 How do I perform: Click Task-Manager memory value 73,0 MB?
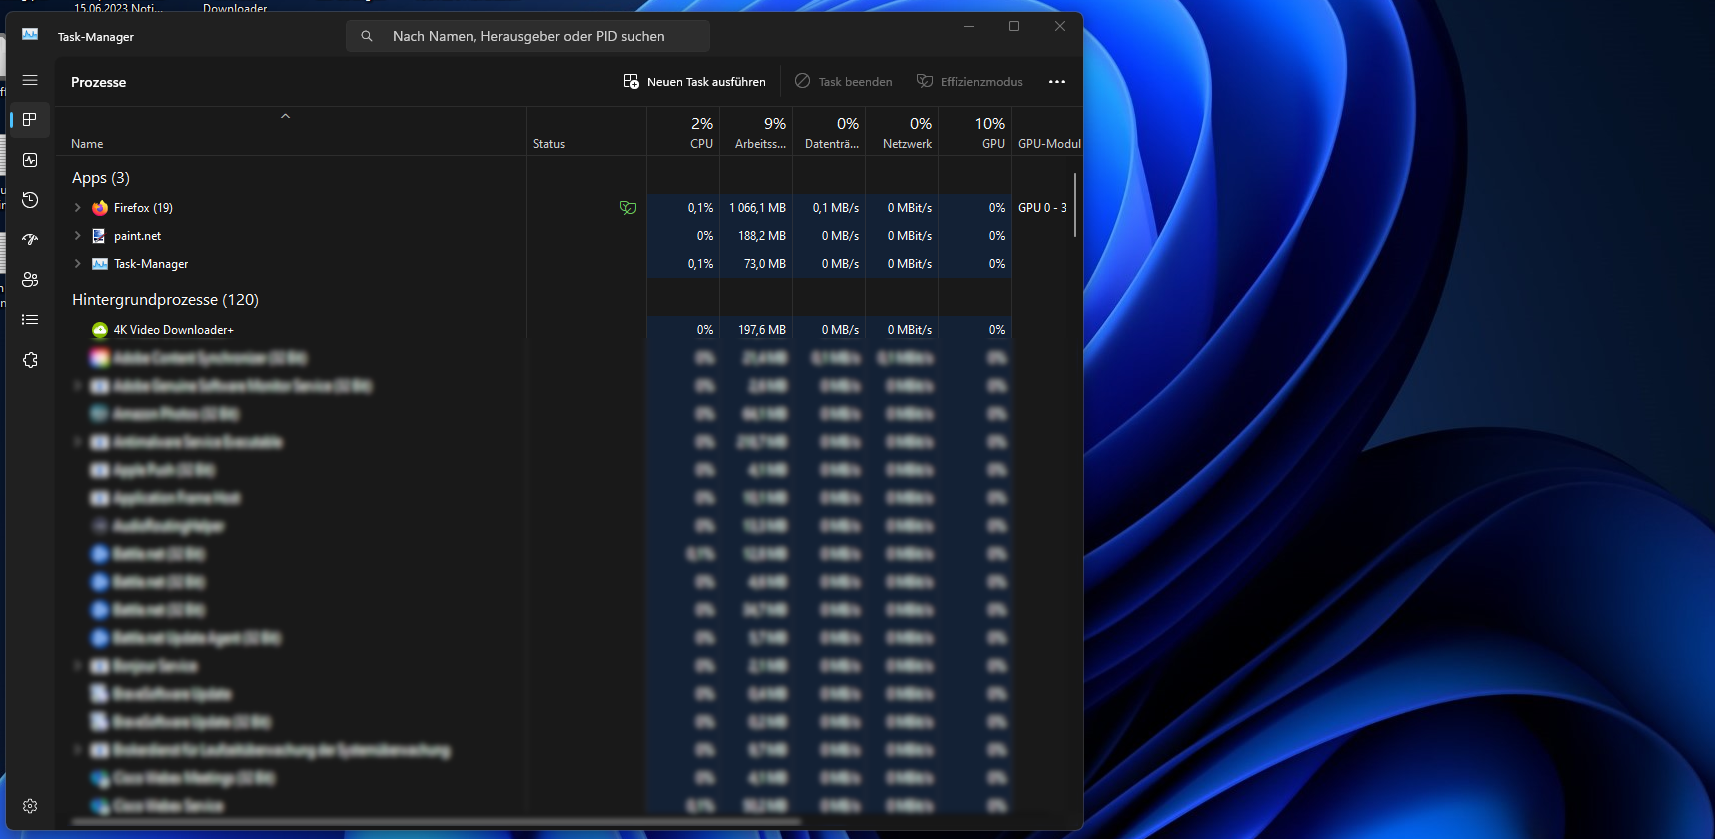[x=765, y=264]
